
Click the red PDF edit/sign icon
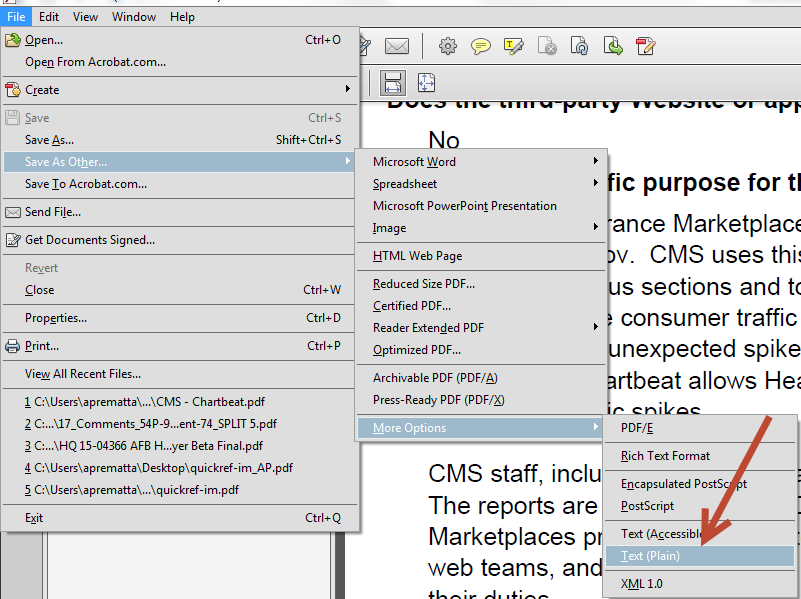click(x=646, y=46)
